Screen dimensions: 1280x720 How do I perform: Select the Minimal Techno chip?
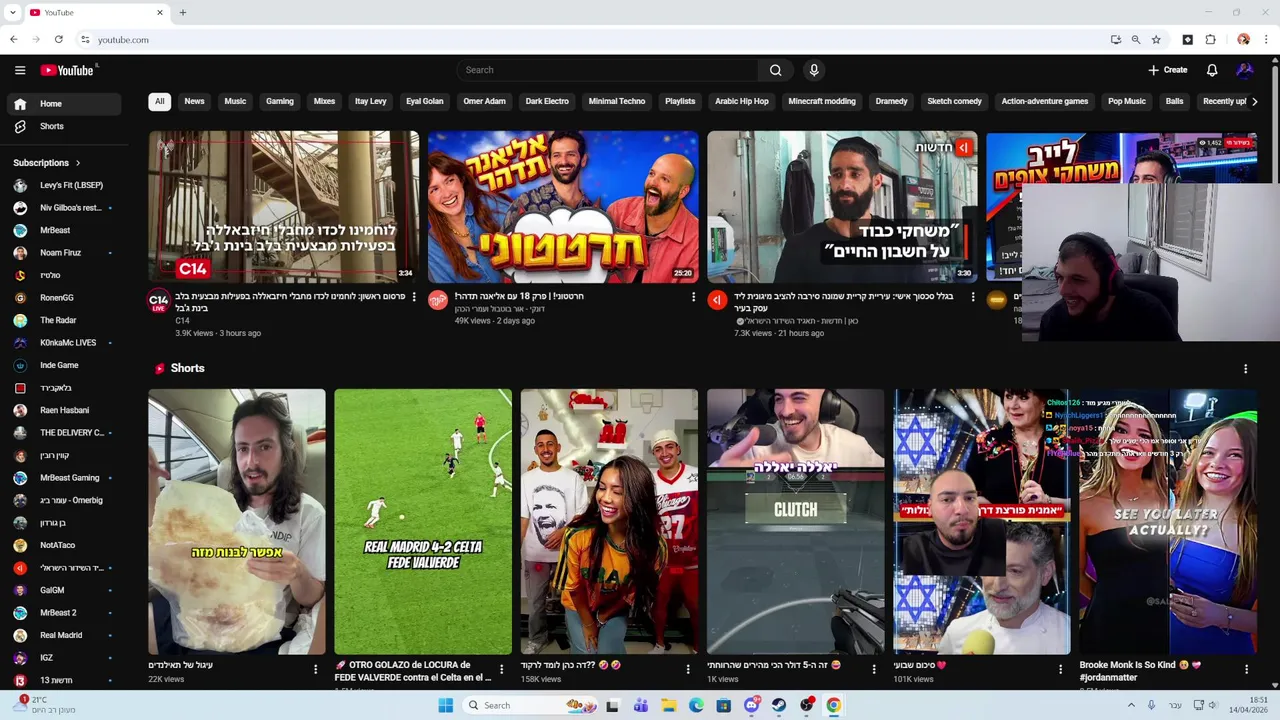[617, 101]
